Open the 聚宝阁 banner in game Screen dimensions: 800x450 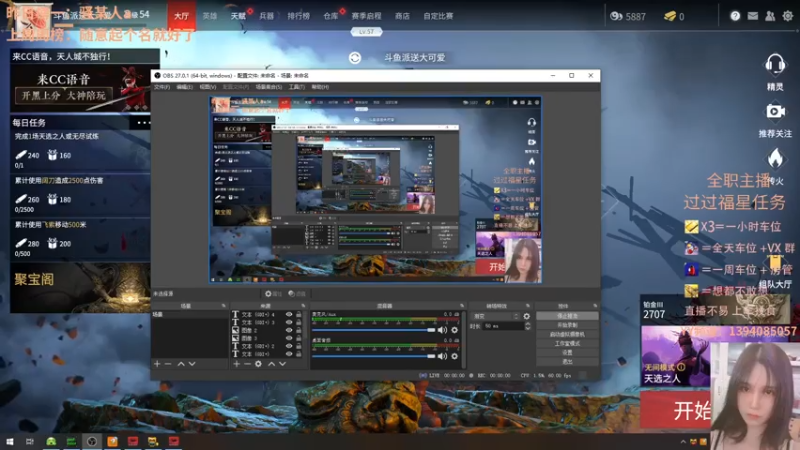click(80, 287)
